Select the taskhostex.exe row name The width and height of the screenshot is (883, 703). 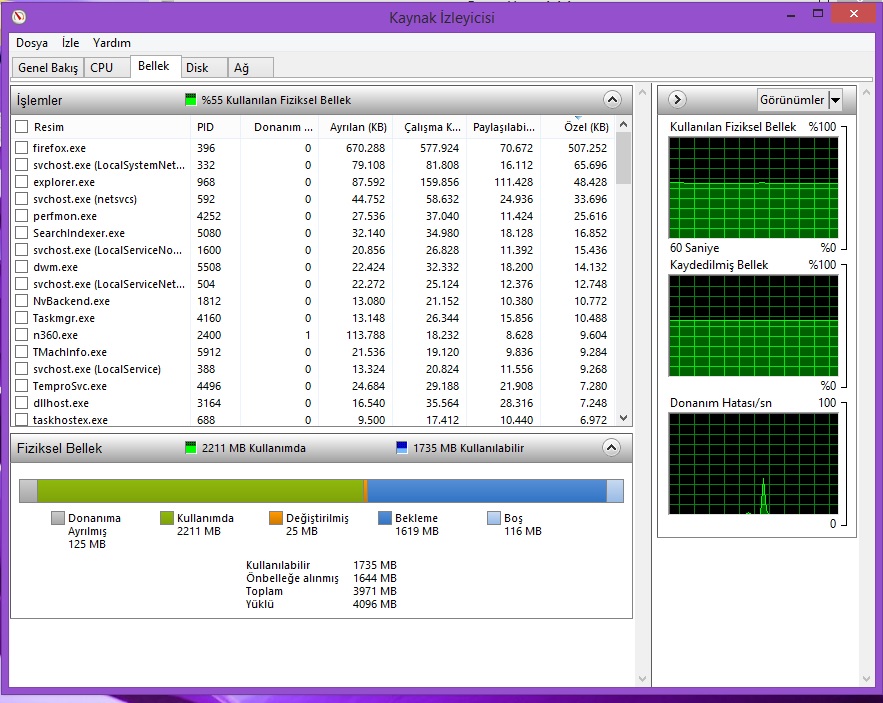70,420
